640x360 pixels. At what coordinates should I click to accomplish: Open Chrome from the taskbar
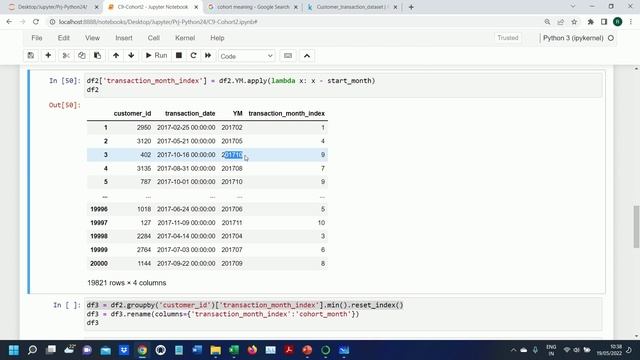142,350
